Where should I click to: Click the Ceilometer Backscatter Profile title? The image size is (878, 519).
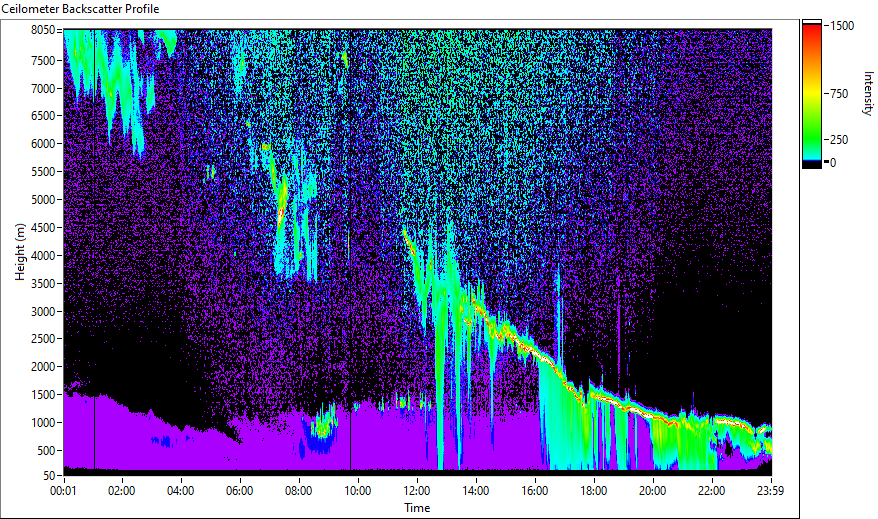tap(80, 9)
